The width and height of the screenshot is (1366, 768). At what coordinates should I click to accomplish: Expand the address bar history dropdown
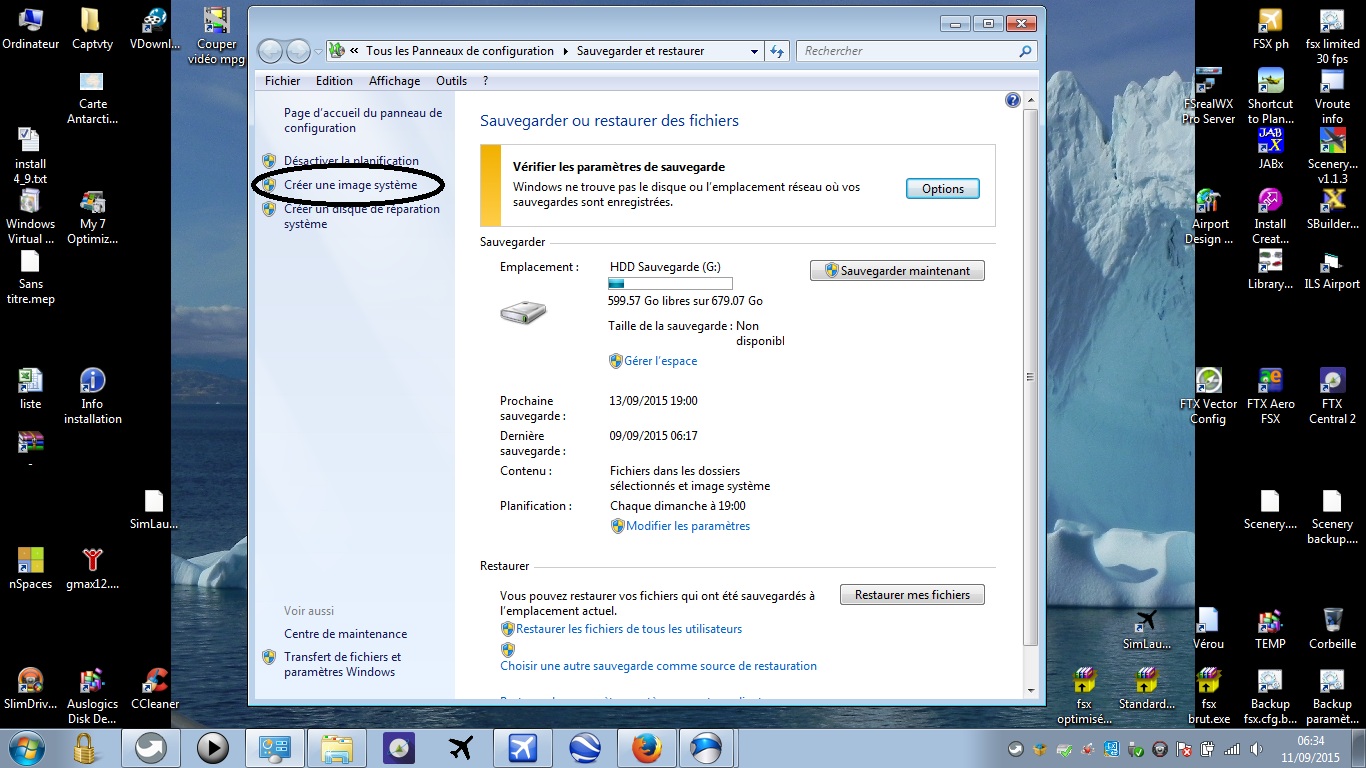tap(754, 51)
